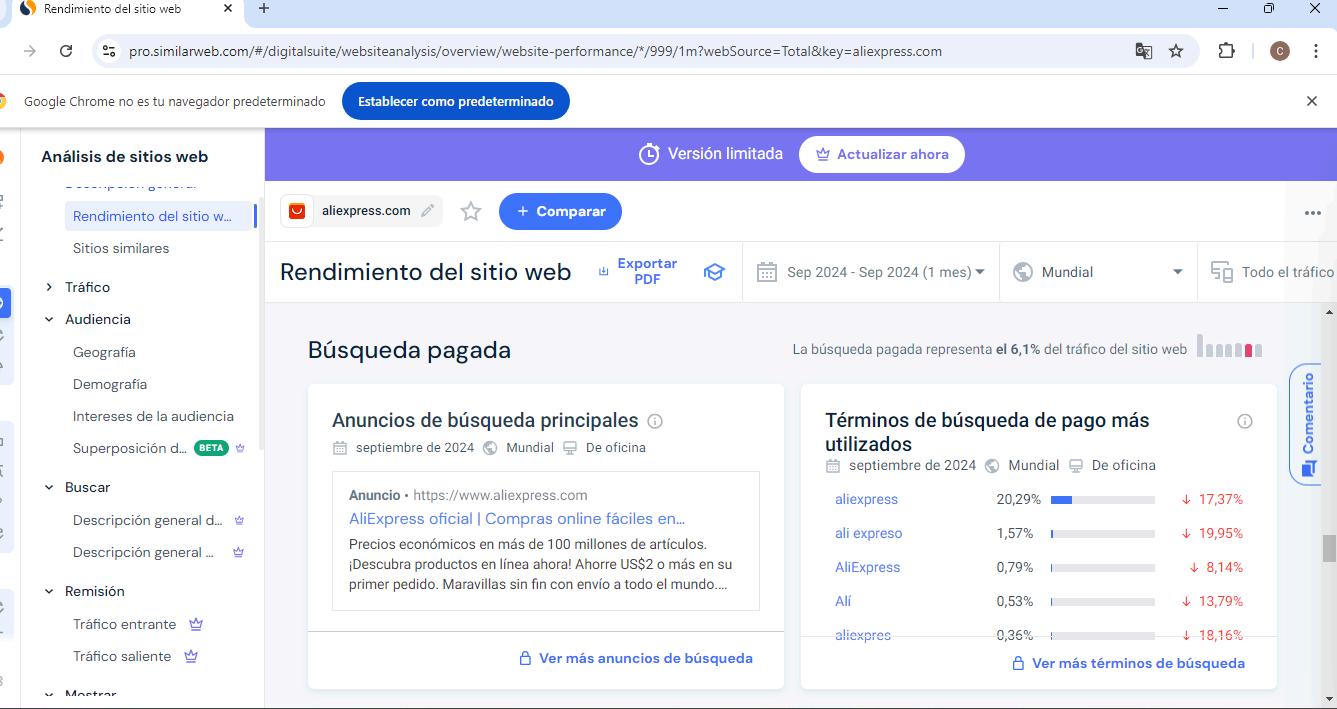The width and height of the screenshot is (1337, 709).
Task: Click the 'aliexpress' search term link
Action: coord(866,499)
